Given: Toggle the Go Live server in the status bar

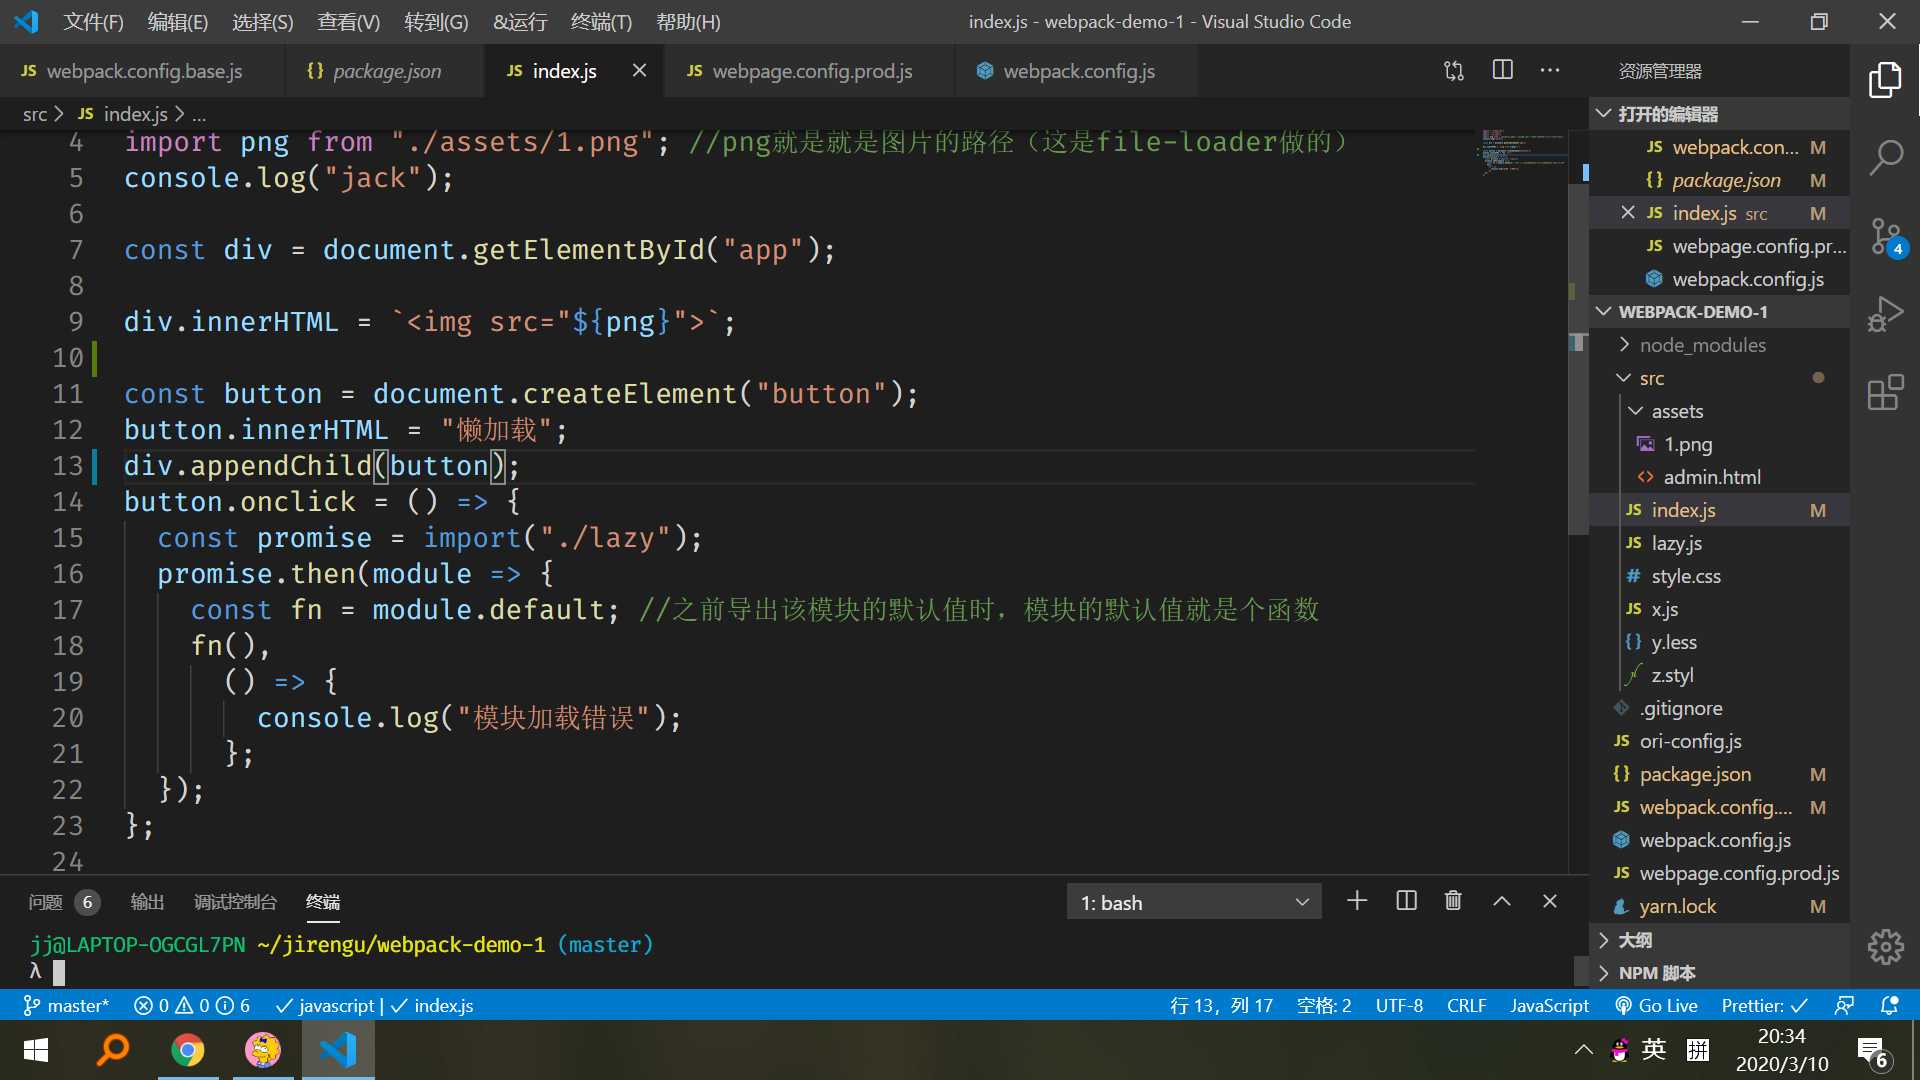Looking at the screenshot, I should [x=1657, y=1006].
